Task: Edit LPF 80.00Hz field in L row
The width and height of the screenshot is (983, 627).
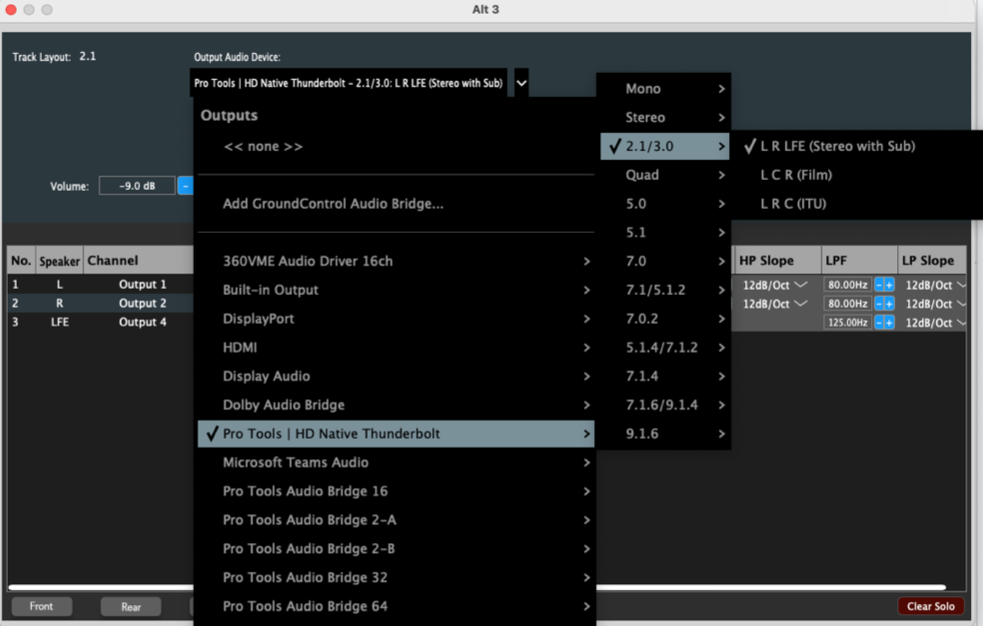Action: (x=848, y=285)
